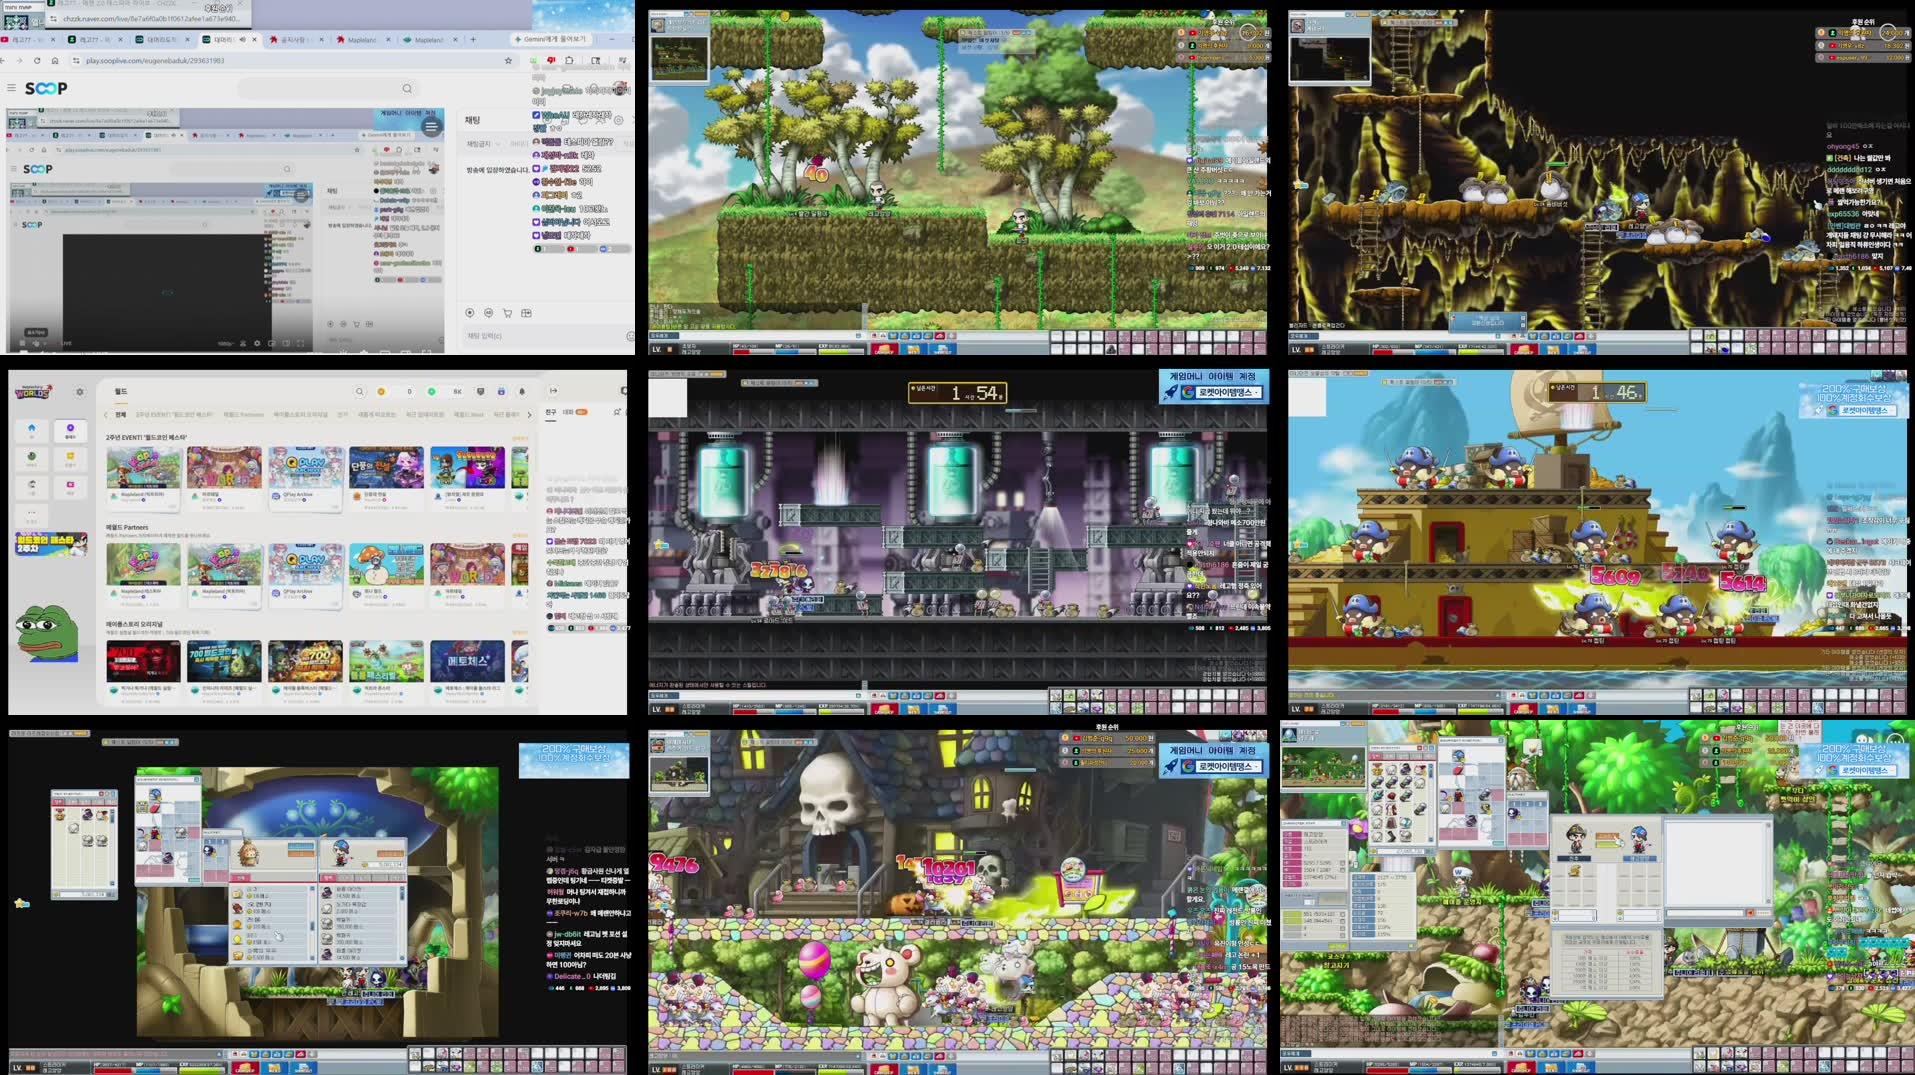1915x1075 pixels.
Task: Select the yellow sidebar icon in Worlds
Action: [x=70, y=459]
